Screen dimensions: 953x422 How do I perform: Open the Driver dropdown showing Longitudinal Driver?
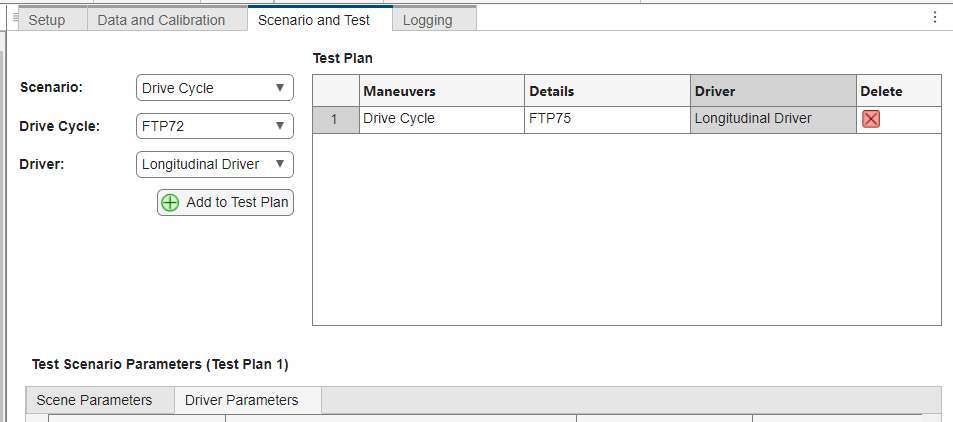pyautogui.click(x=215, y=164)
